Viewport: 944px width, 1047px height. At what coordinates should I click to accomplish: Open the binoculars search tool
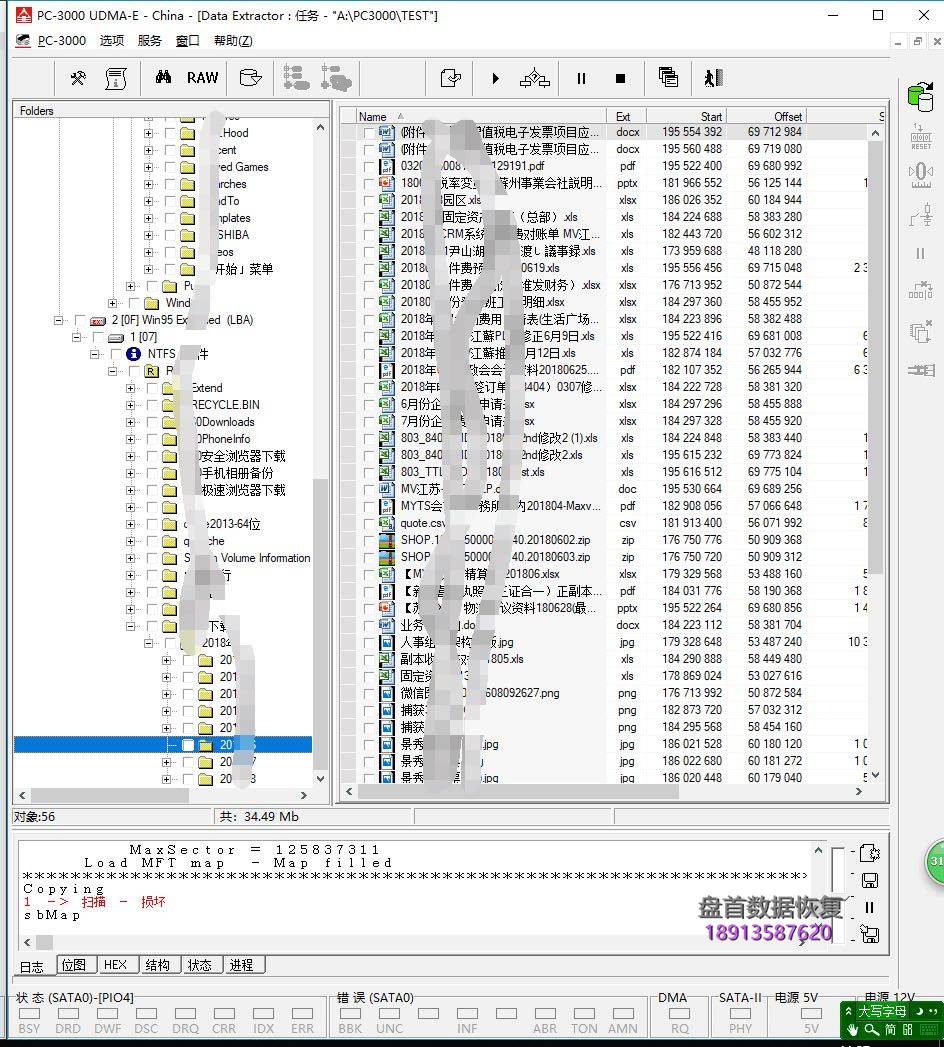pyautogui.click(x=164, y=78)
